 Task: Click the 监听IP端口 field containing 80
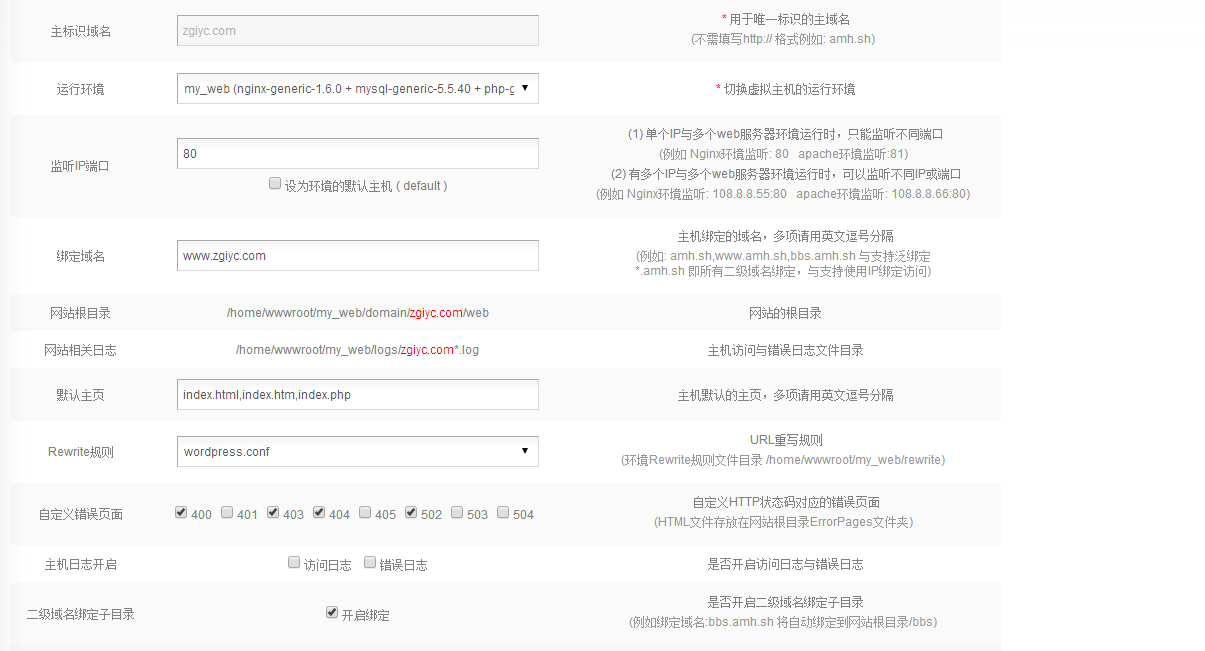pos(357,153)
